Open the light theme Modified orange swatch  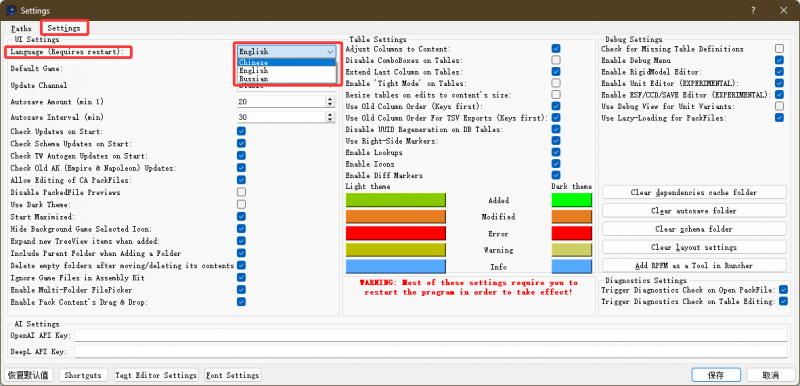click(395, 217)
